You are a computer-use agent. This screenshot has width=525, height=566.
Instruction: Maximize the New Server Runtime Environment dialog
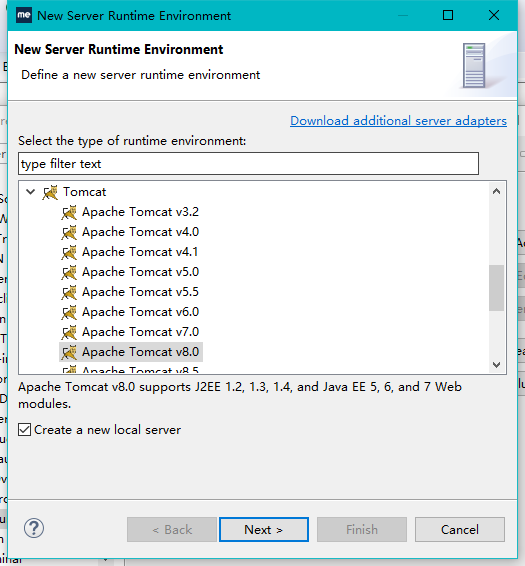coord(448,15)
